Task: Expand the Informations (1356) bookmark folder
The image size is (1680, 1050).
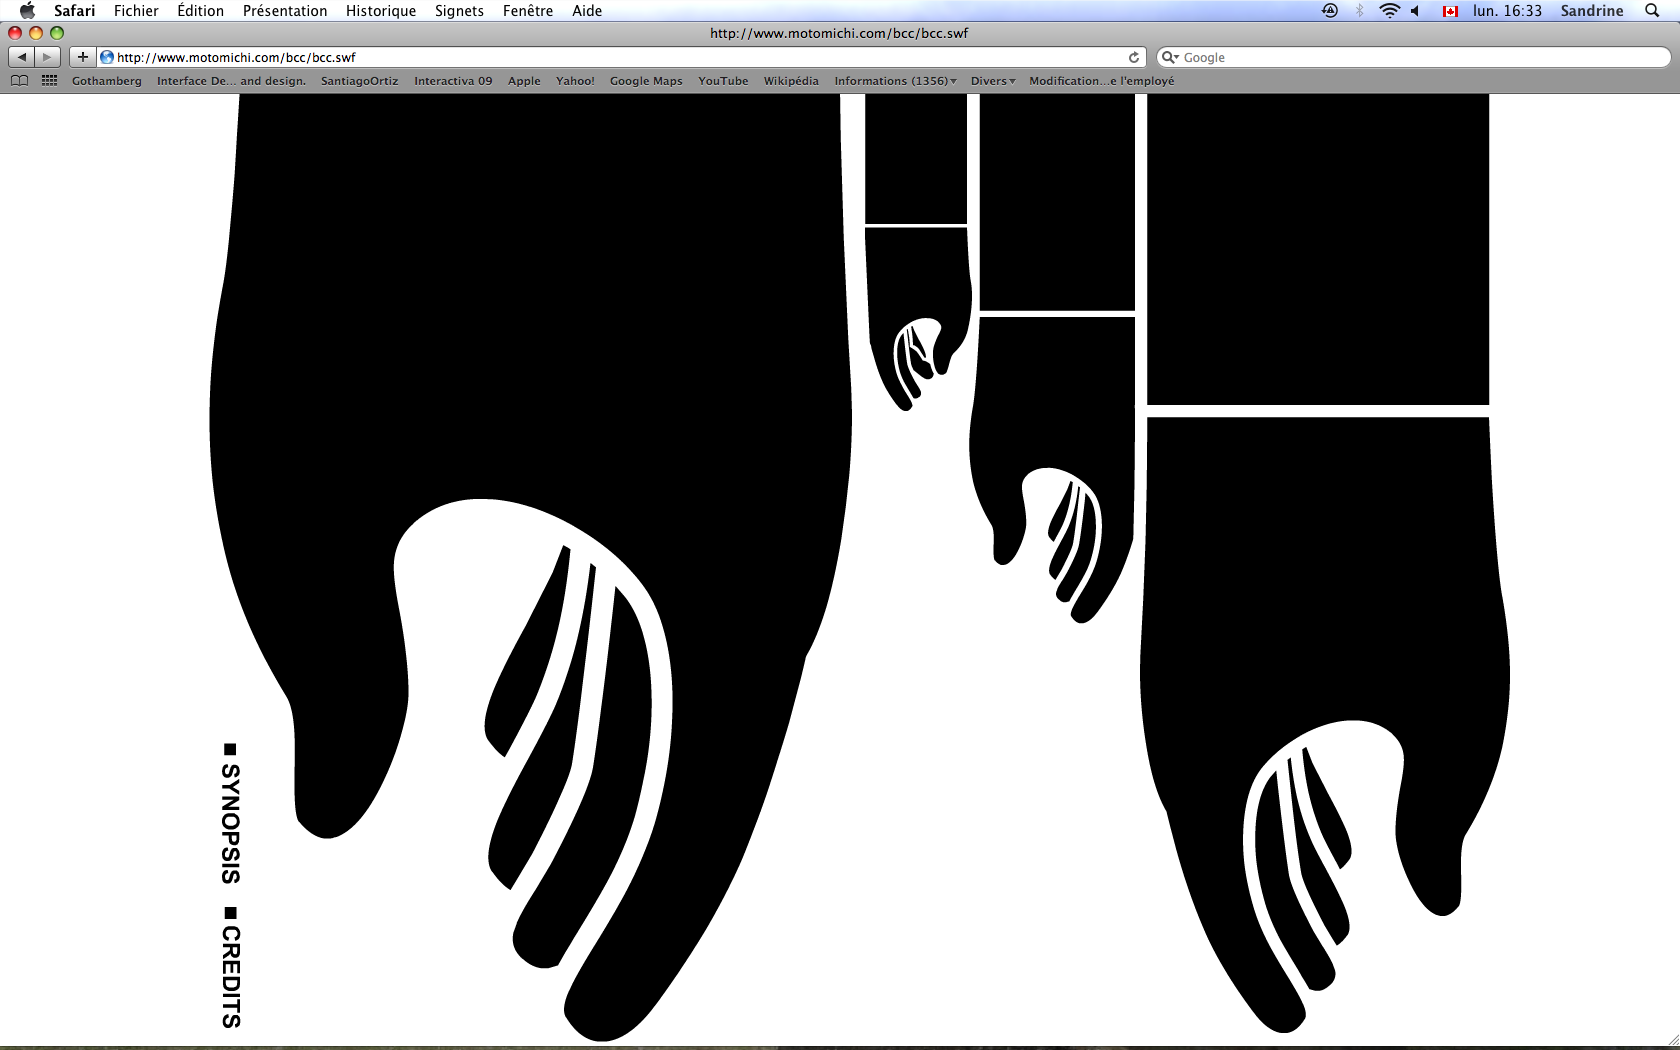Action: (895, 81)
